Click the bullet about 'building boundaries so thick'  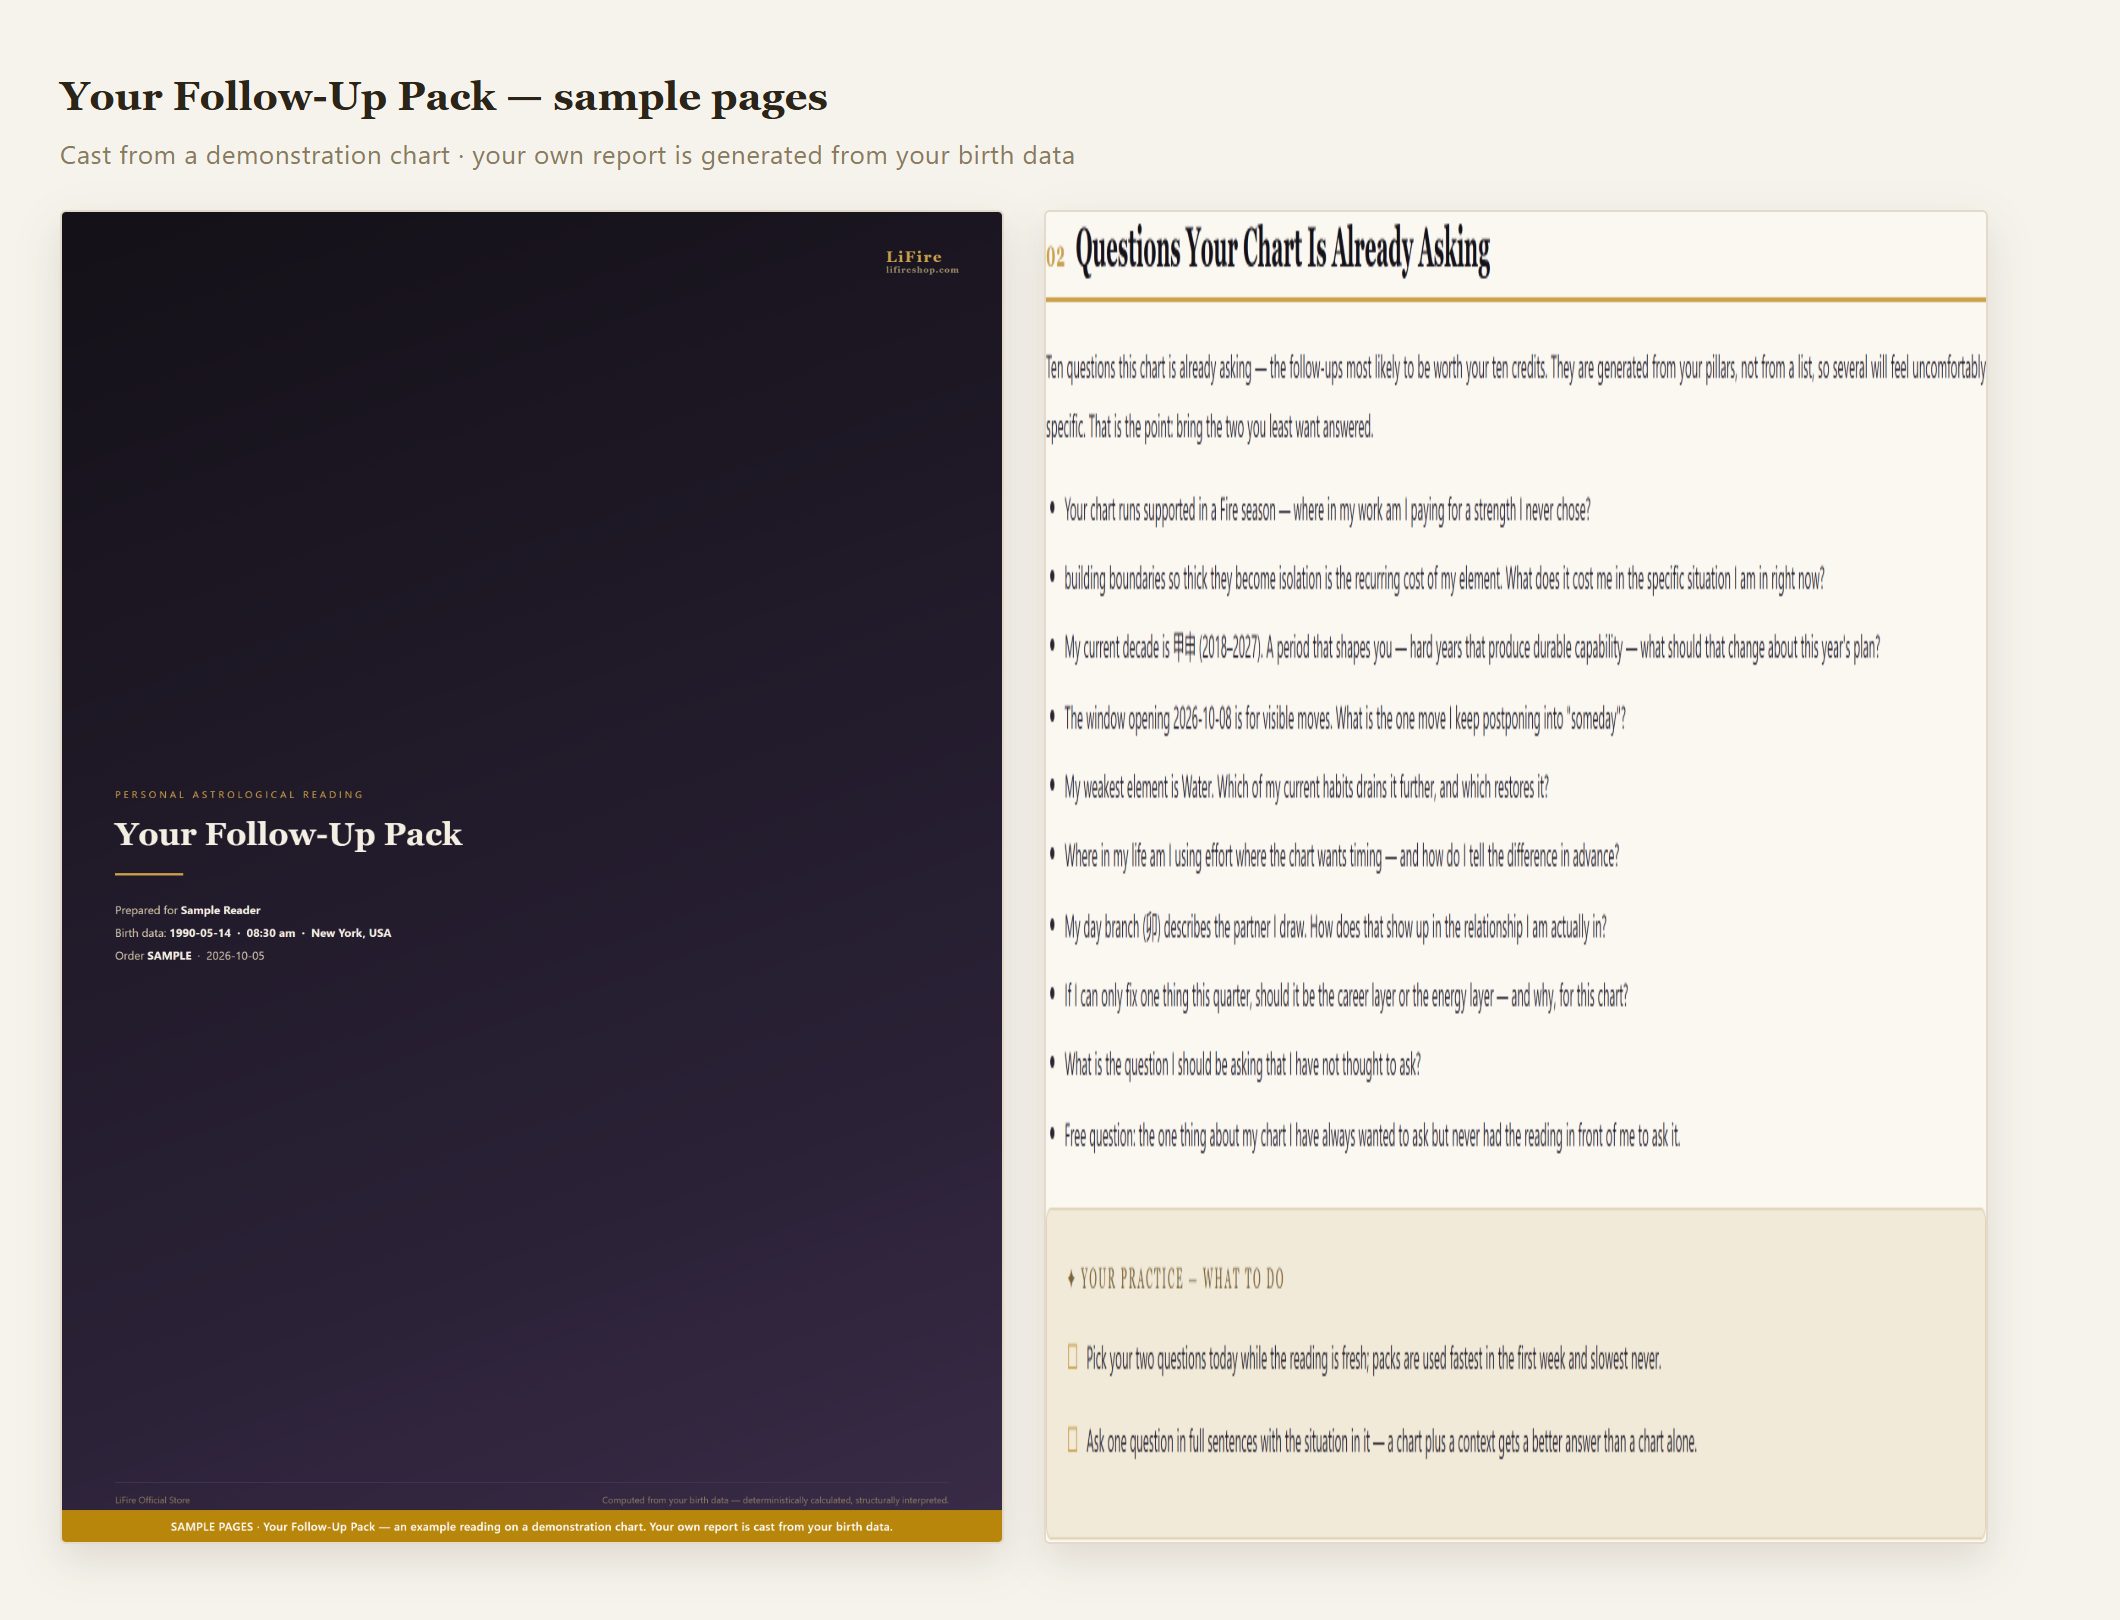click(x=1444, y=579)
